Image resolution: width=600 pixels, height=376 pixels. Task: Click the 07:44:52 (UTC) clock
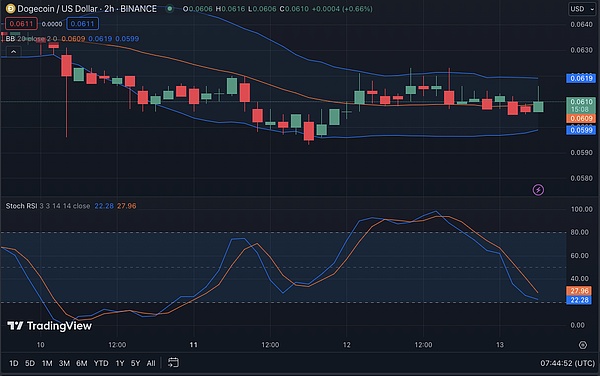point(567,363)
